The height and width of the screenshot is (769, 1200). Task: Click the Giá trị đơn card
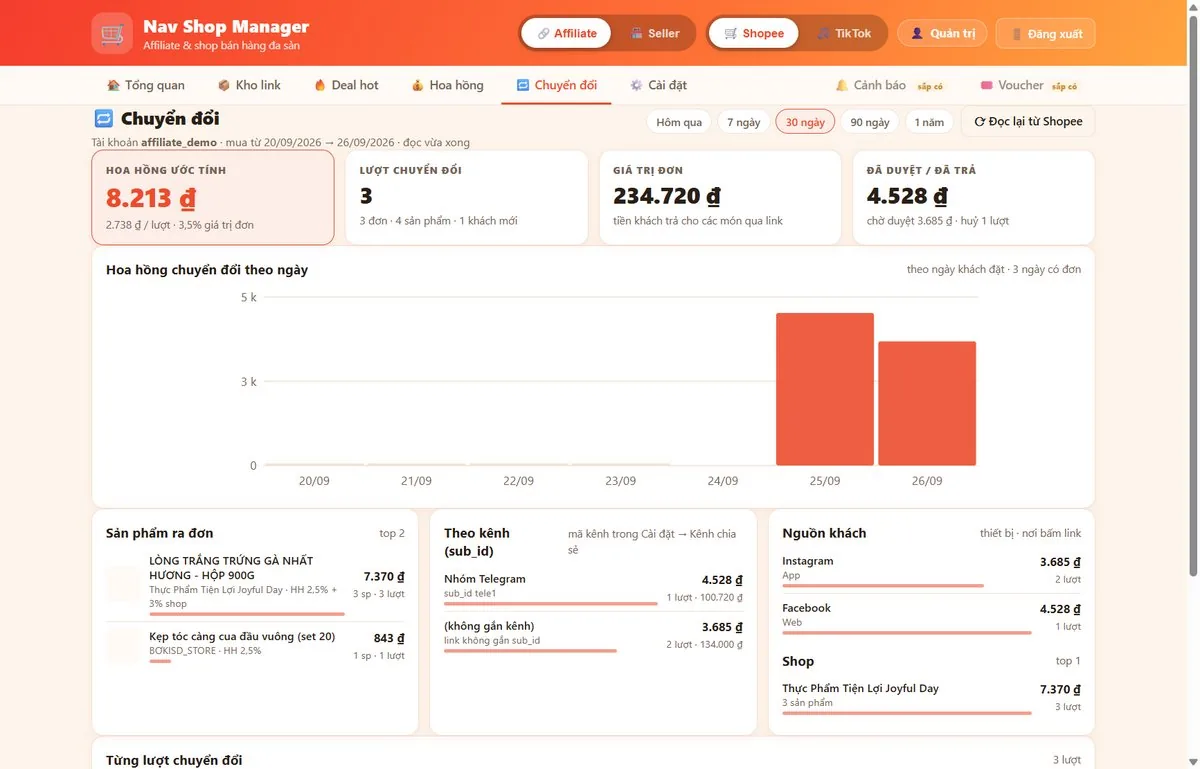721,197
